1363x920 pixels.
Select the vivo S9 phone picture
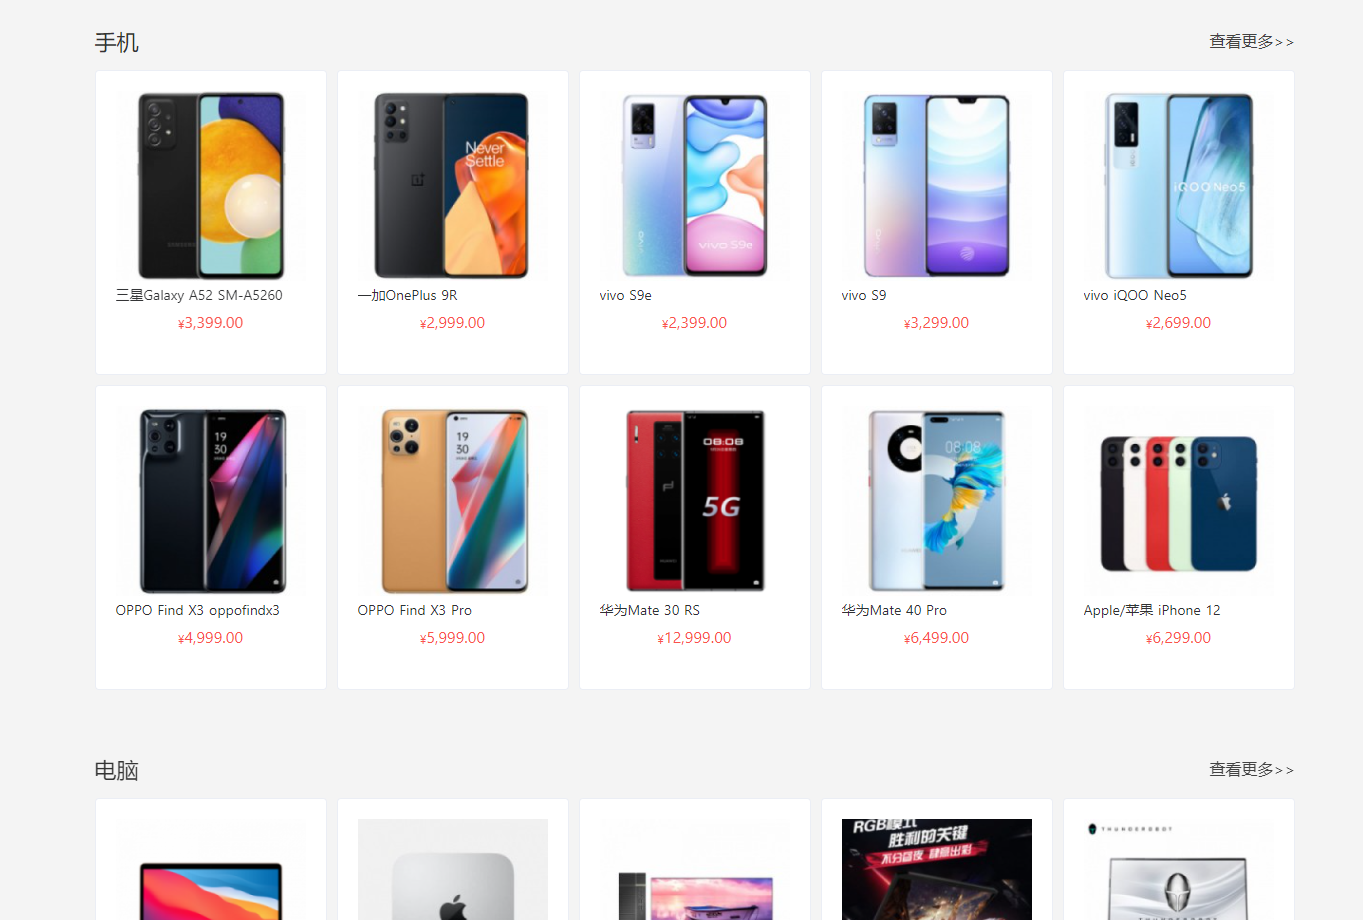click(937, 186)
